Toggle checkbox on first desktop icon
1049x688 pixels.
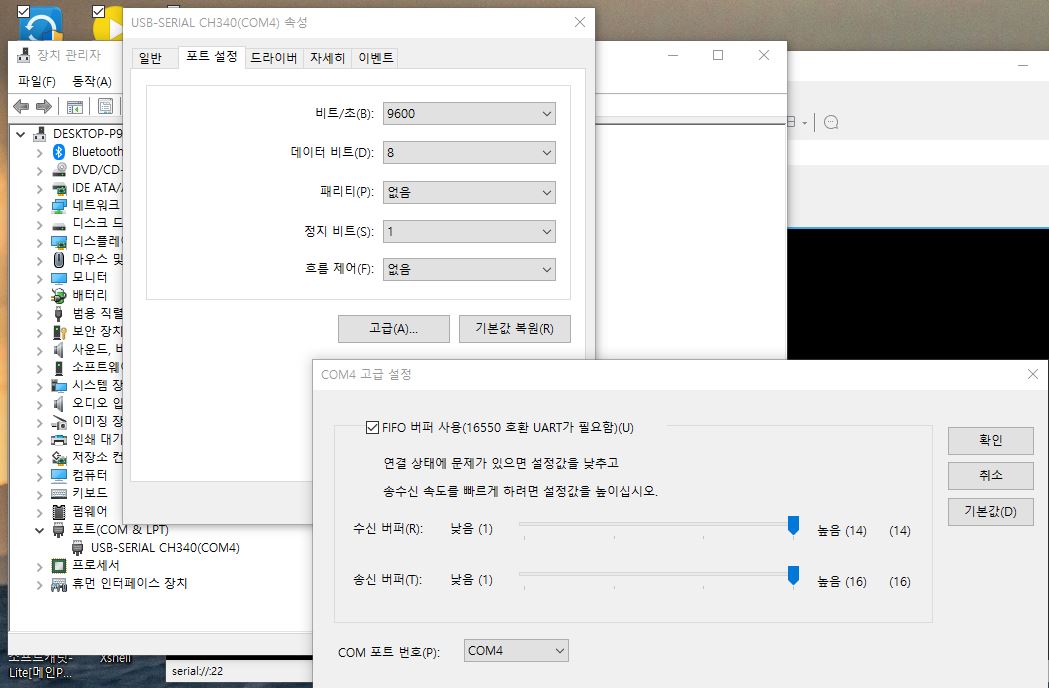(x=23, y=11)
